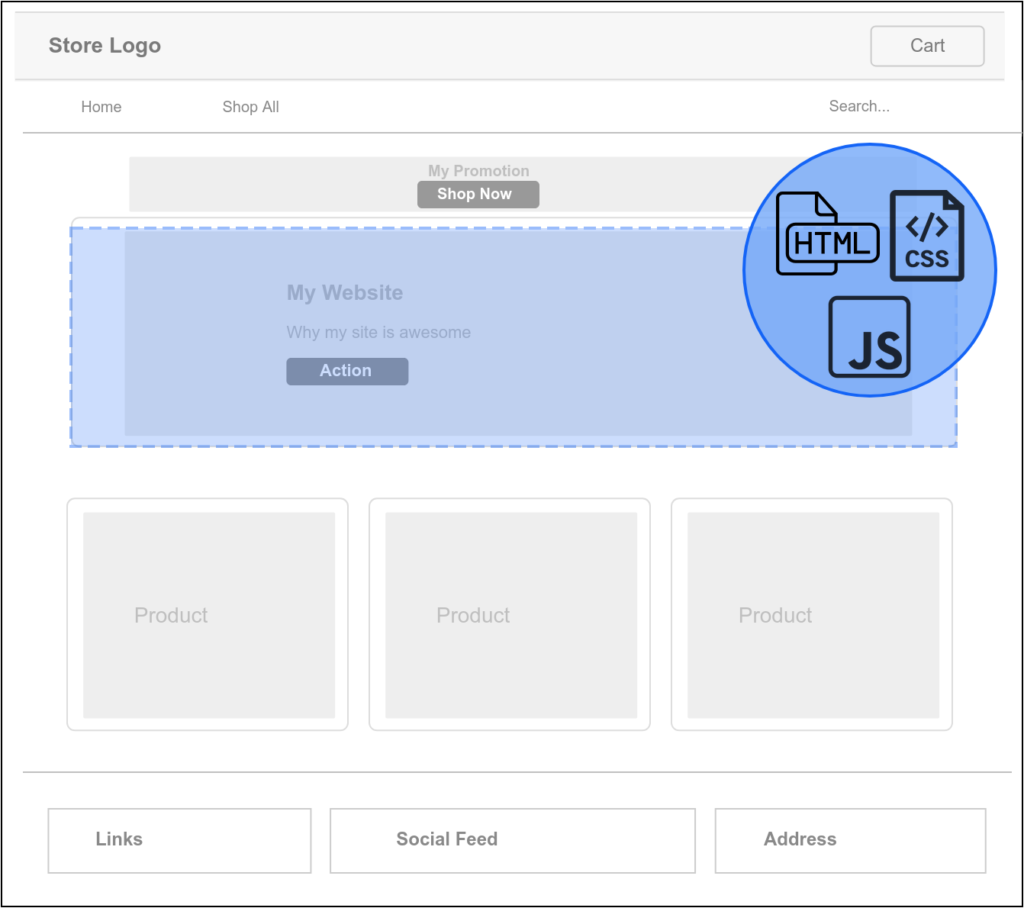
Task: Click the middle Product card
Action: coord(509,615)
